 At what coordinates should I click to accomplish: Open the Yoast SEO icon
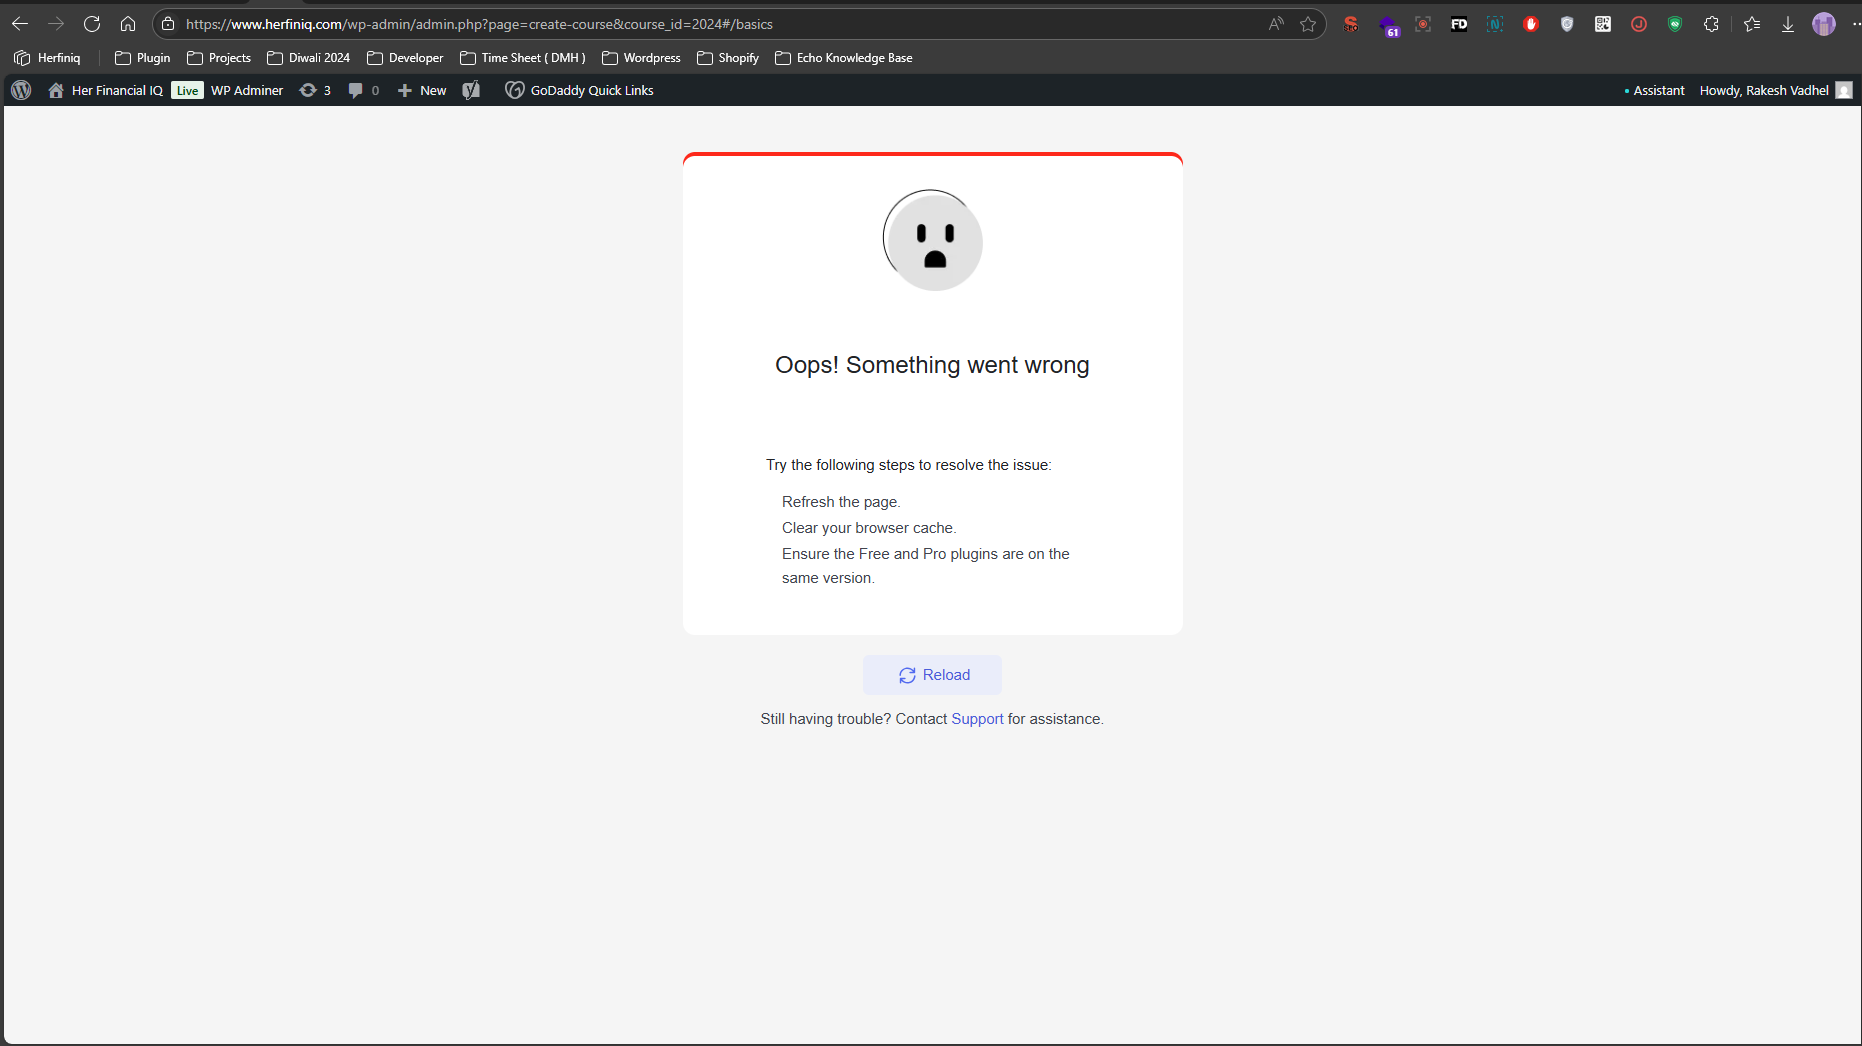tap(471, 90)
